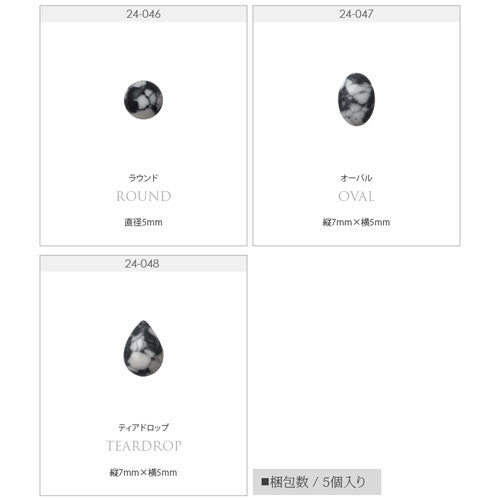Viewport: 500px width, 500px height.
Task: Click the OVAL English label
Action: 356,196
